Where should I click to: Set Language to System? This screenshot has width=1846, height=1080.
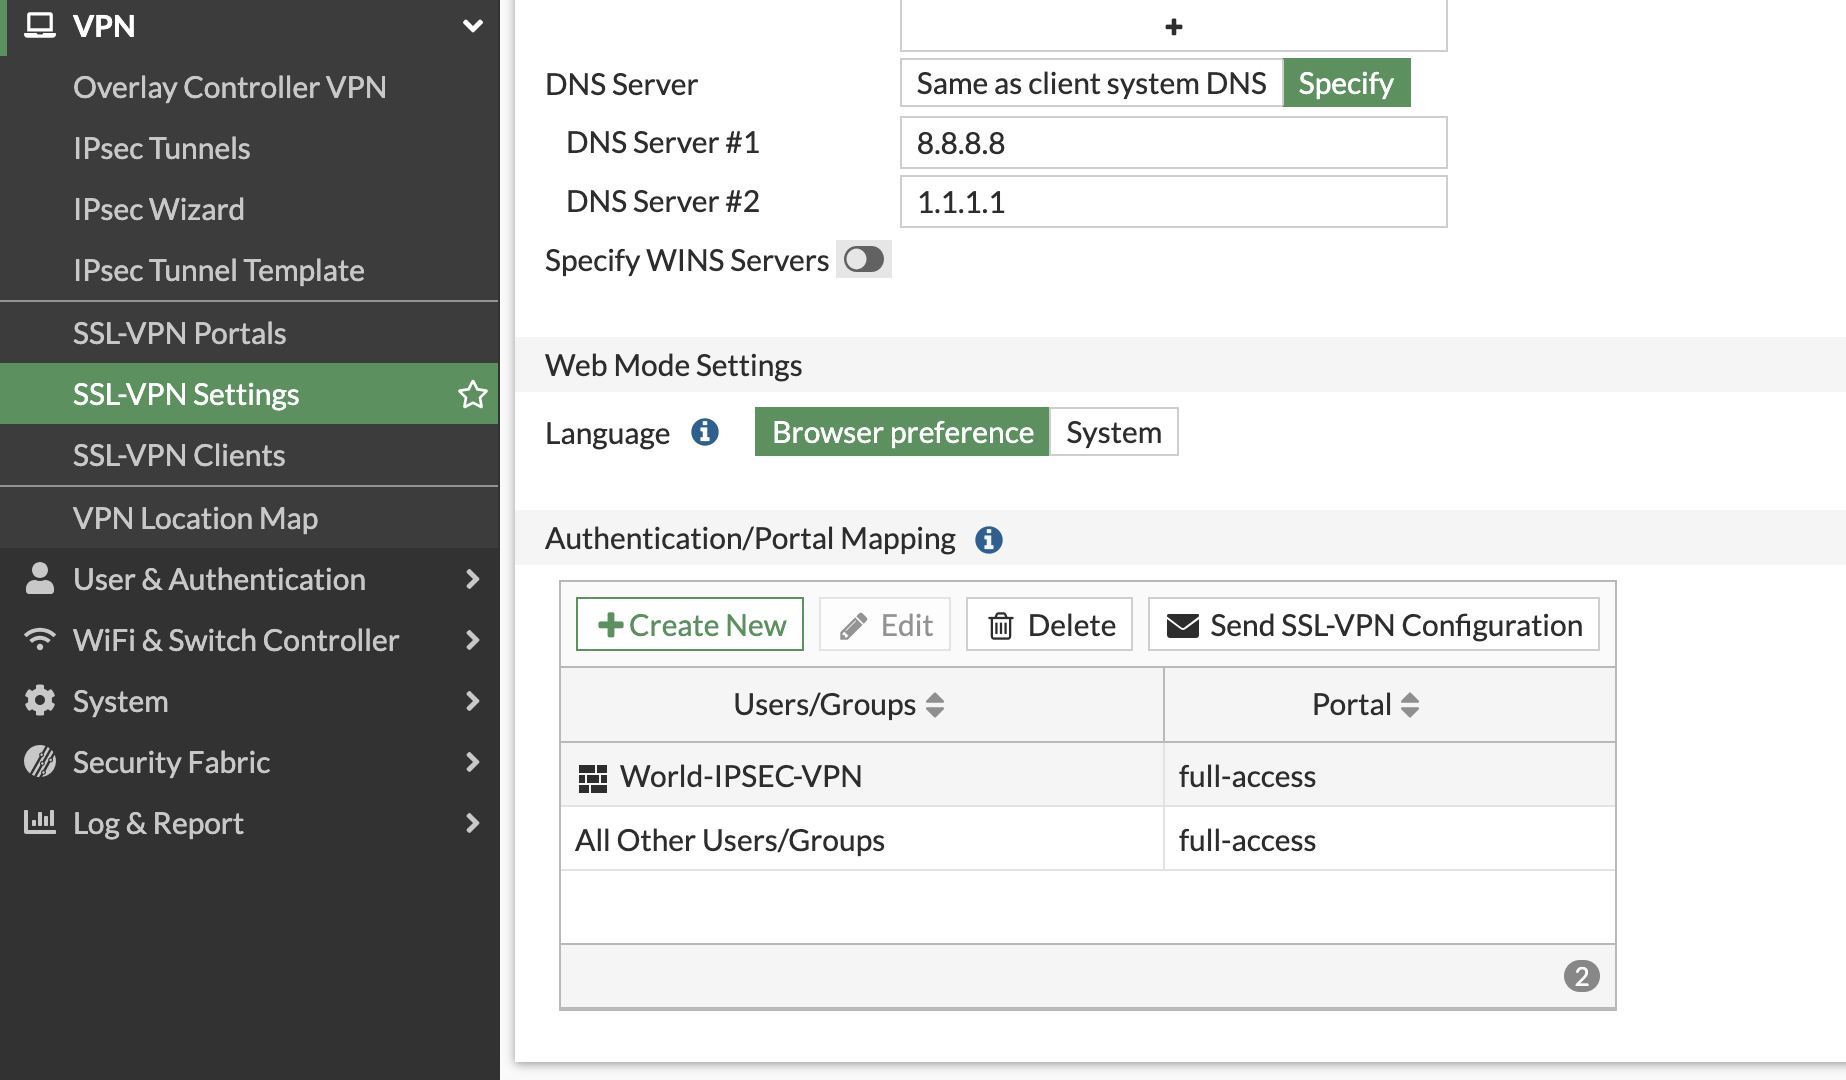pyautogui.click(x=1113, y=432)
